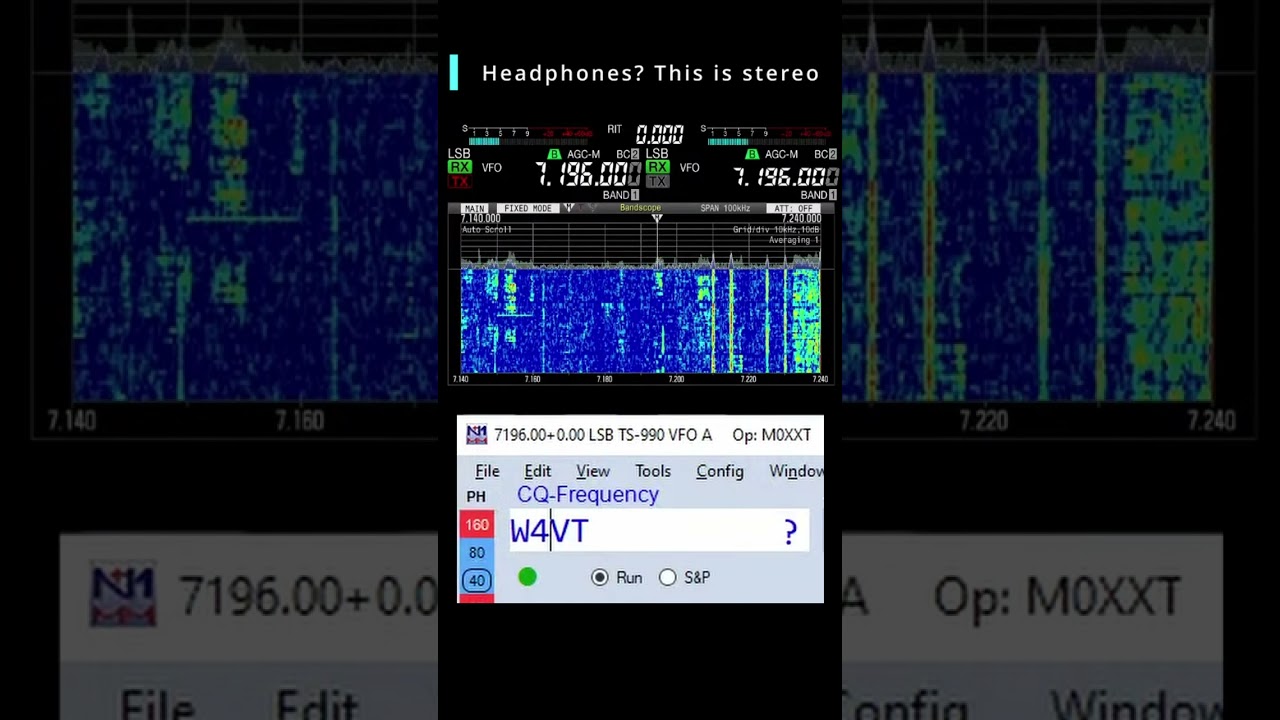The width and height of the screenshot is (1280, 720).
Task: Click the sub receiver BAND 1 indicator
Action: tap(818, 195)
